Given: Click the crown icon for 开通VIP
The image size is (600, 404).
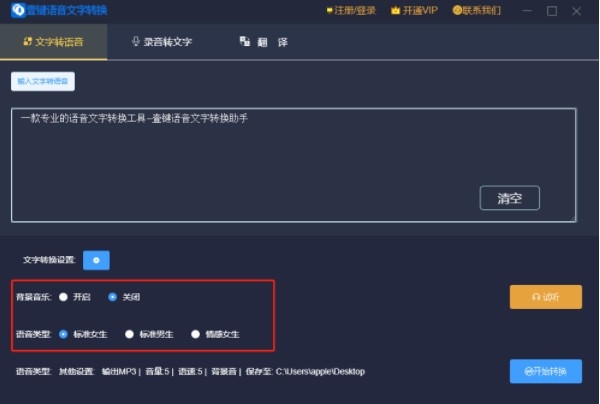Looking at the screenshot, I should pyautogui.click(x=395, y=11).
